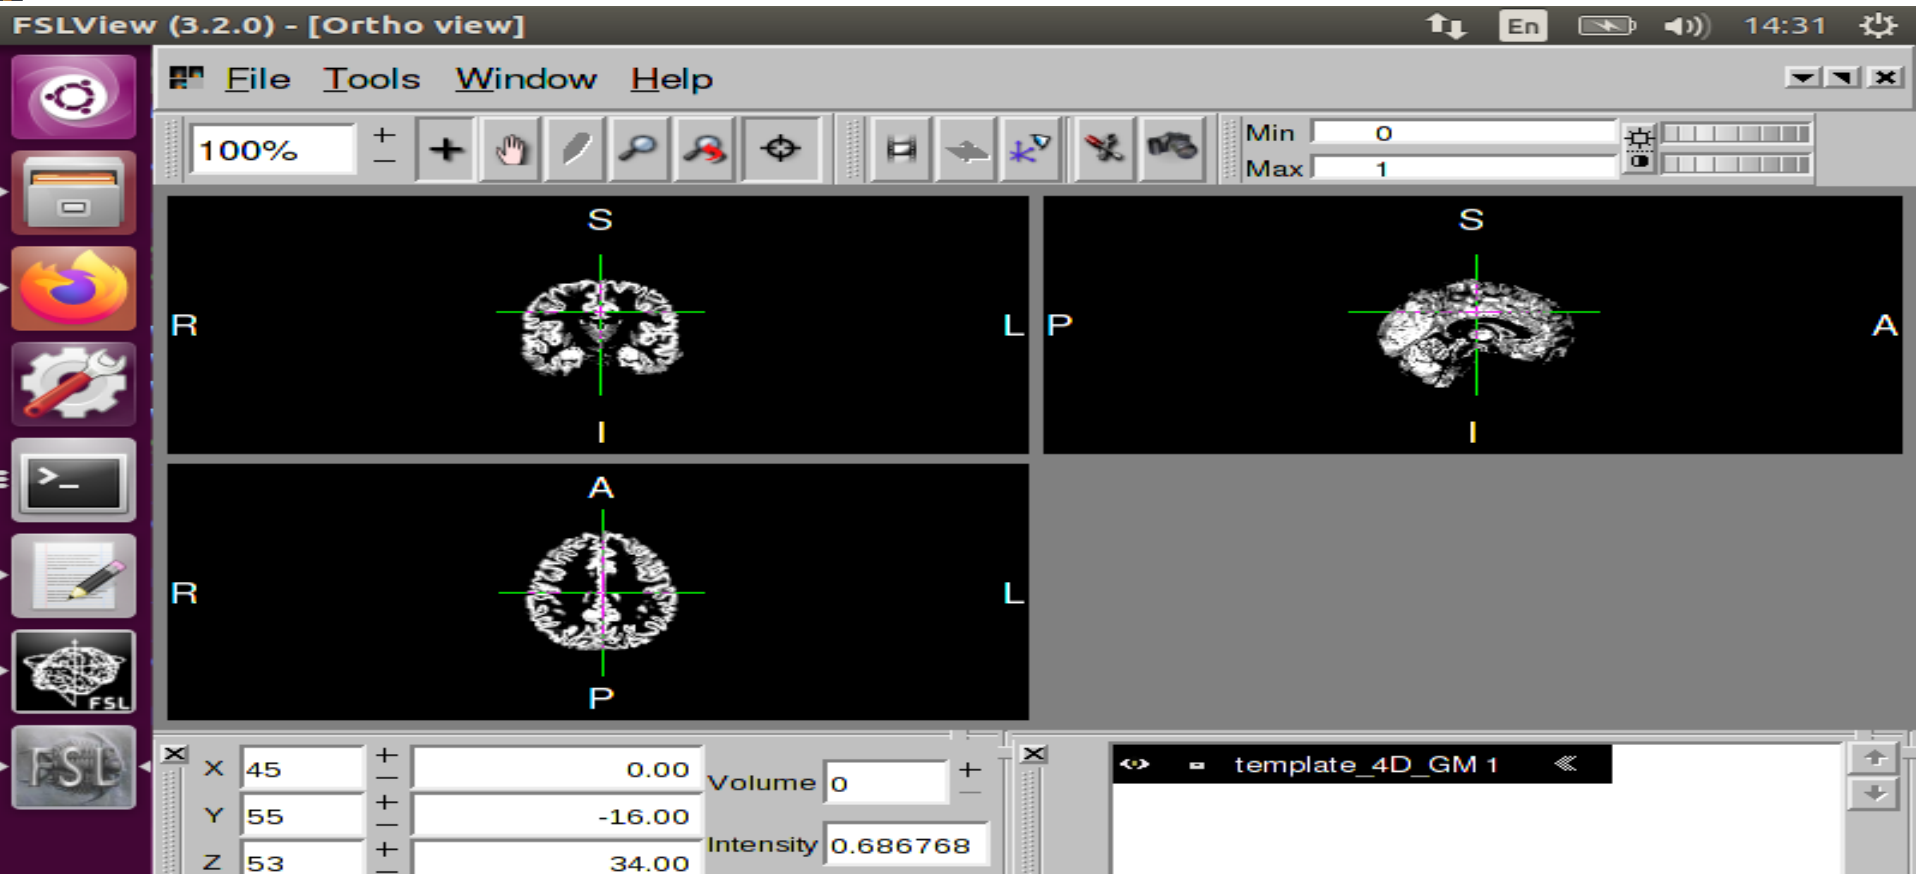Open text editor launcher icon

click(74, 576)
